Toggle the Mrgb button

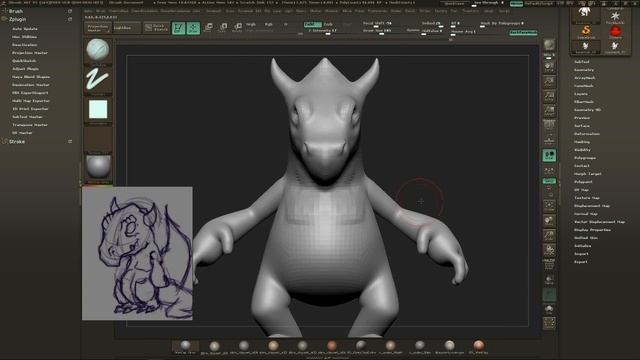251,24
